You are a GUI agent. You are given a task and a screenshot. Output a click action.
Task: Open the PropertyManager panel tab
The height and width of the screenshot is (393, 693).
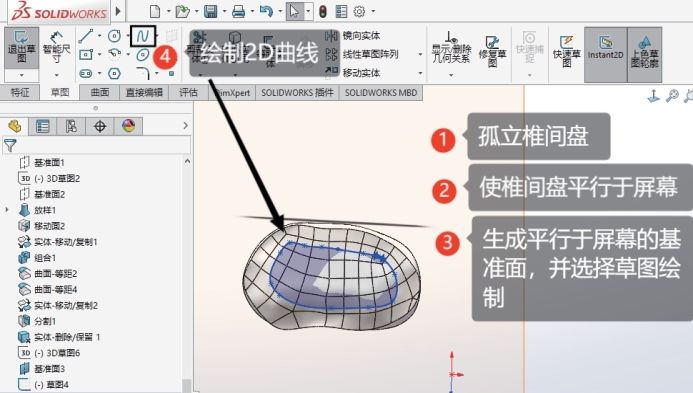[43, 126]
